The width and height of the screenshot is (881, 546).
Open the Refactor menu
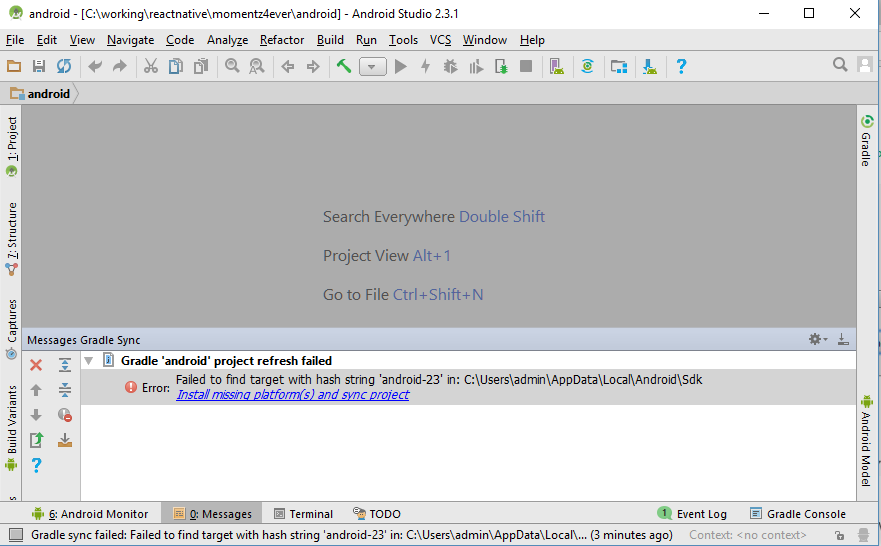281,40
